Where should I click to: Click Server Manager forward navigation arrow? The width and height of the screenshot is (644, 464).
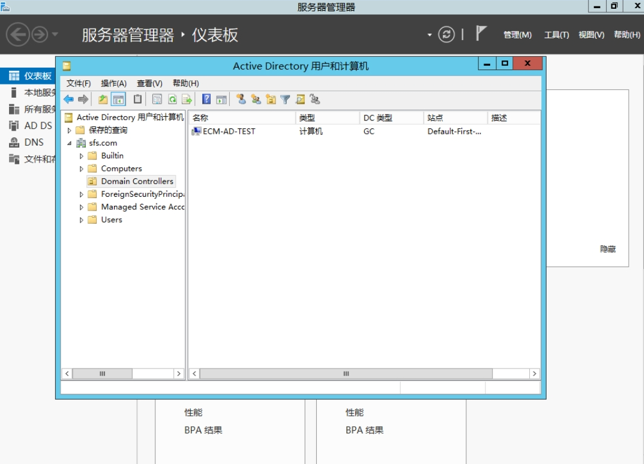coord(40,34)
